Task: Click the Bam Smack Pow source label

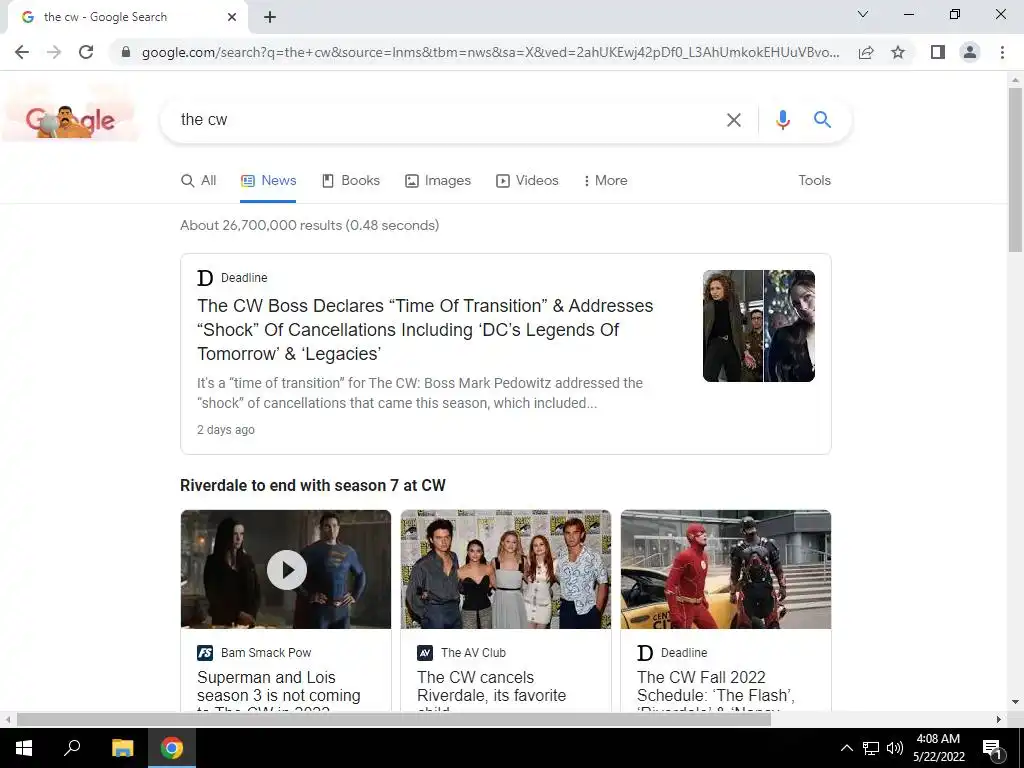Action: [266, 652]
